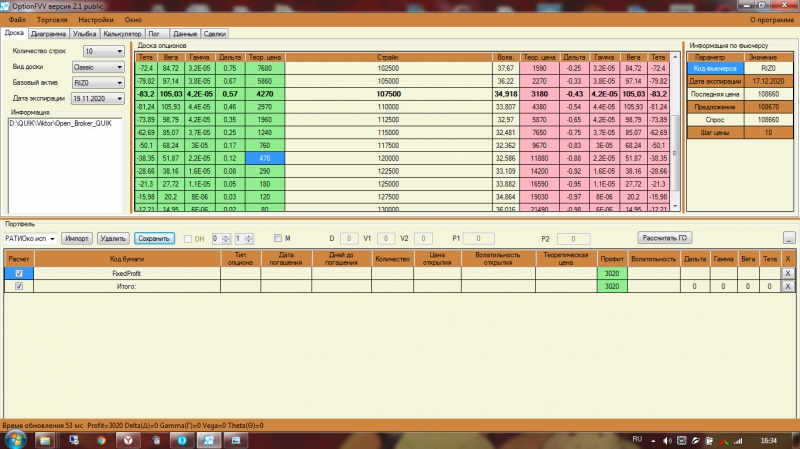This screenshot has height=449, width=800.
Task: Uncheck the Итого row calculation checkbox
Action: point(19,286)
